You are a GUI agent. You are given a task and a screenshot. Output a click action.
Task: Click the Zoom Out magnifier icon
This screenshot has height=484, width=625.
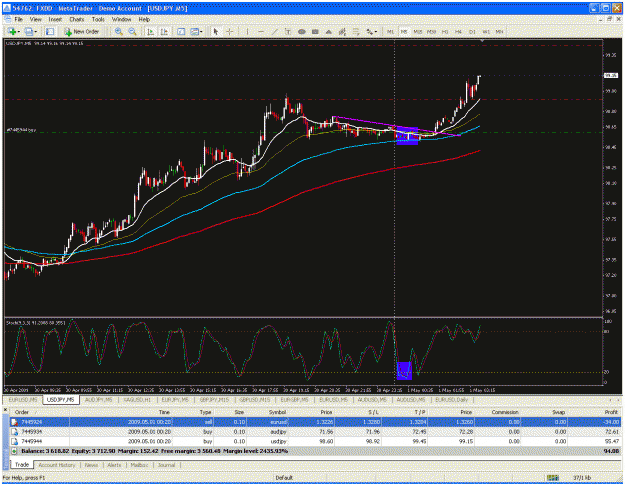pyautogui.click(x=132, y=31)
